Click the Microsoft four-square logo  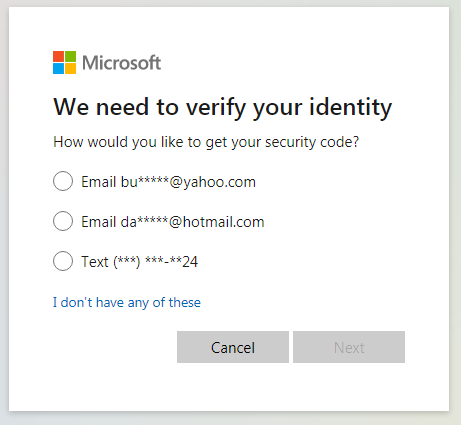64,62
